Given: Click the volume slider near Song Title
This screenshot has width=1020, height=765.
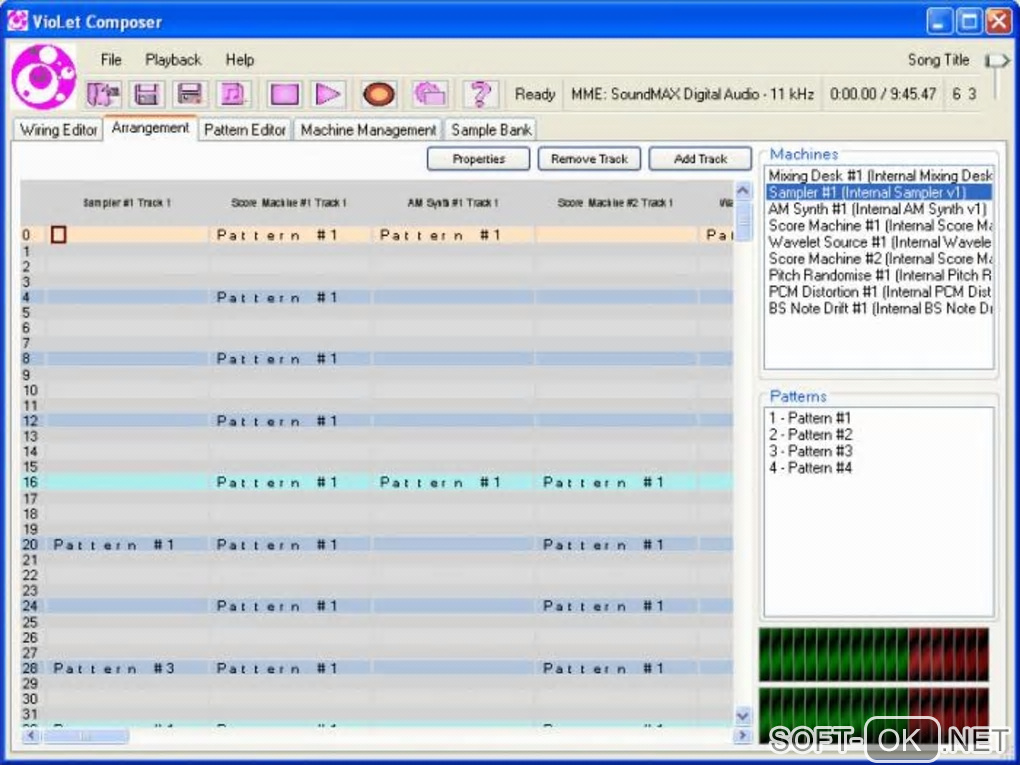Looking at the screenshot, I should (996, 62).
